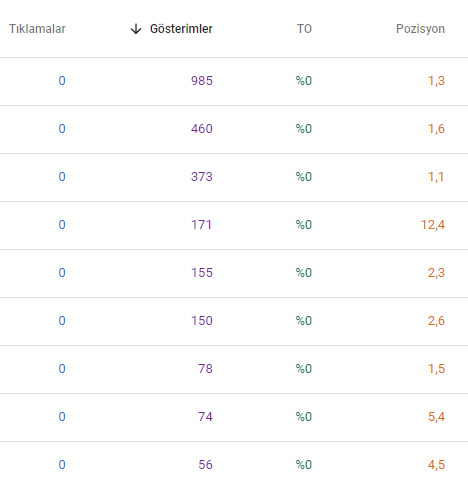Click the position value 12,4
The height and width of the screenshot is (487, 468).
[x=433, y=225]
